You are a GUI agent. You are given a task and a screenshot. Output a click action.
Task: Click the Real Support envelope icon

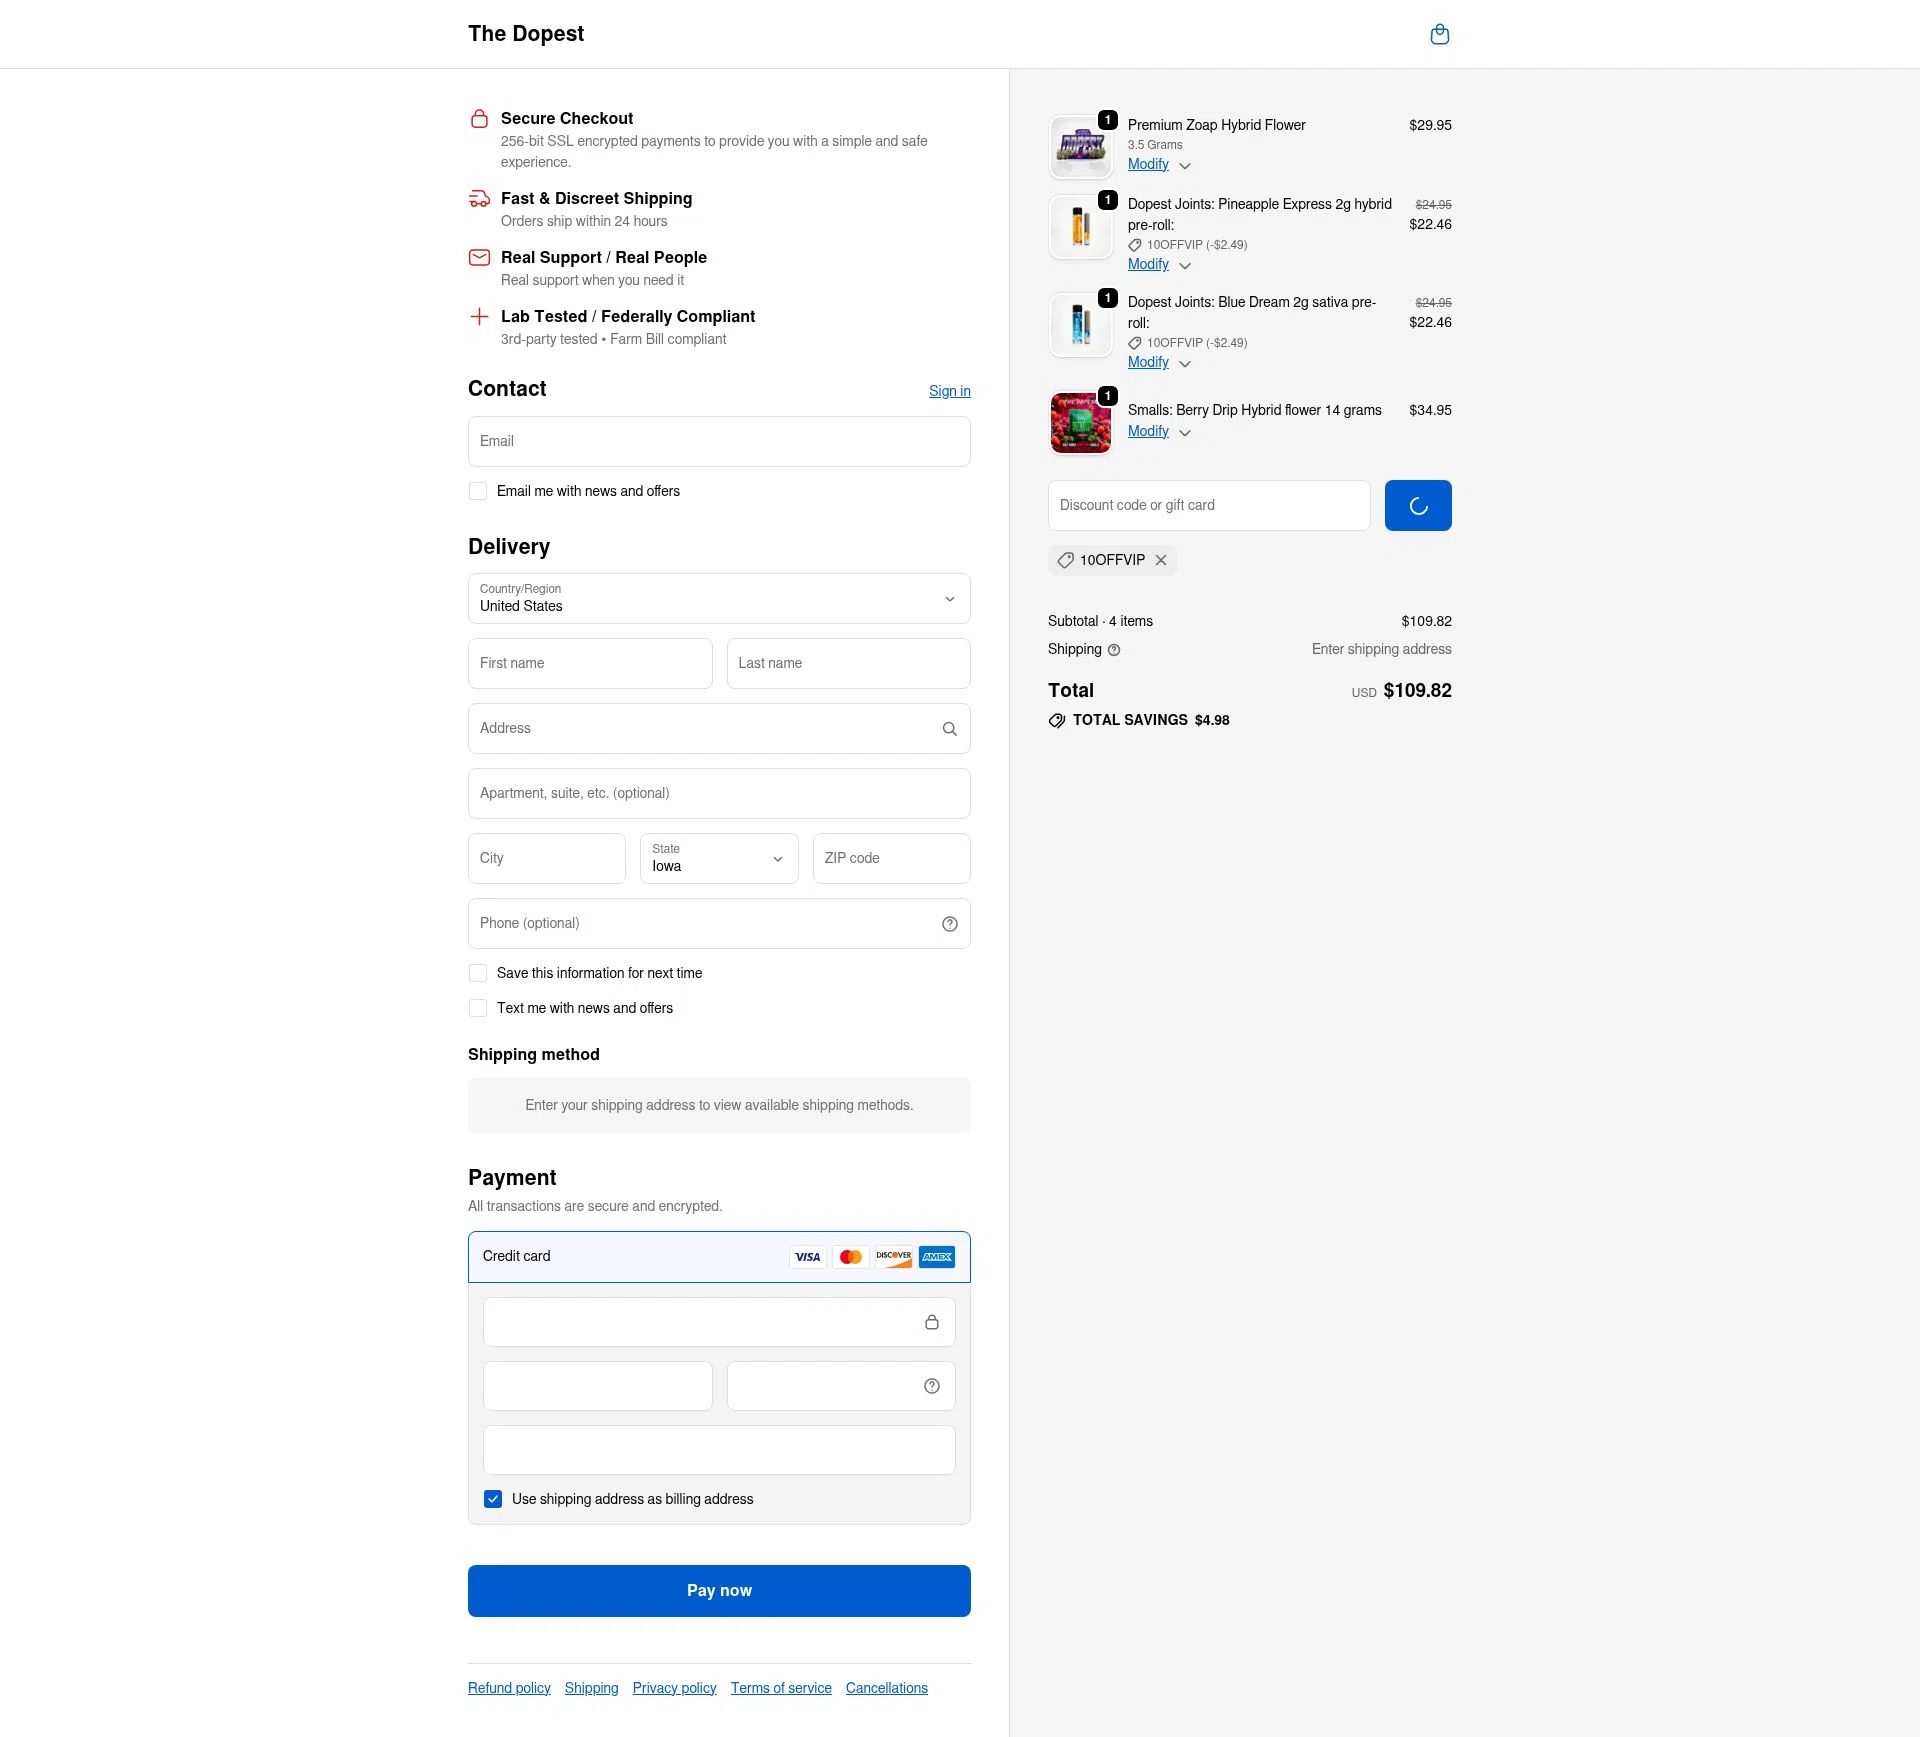tap(480, 258)
